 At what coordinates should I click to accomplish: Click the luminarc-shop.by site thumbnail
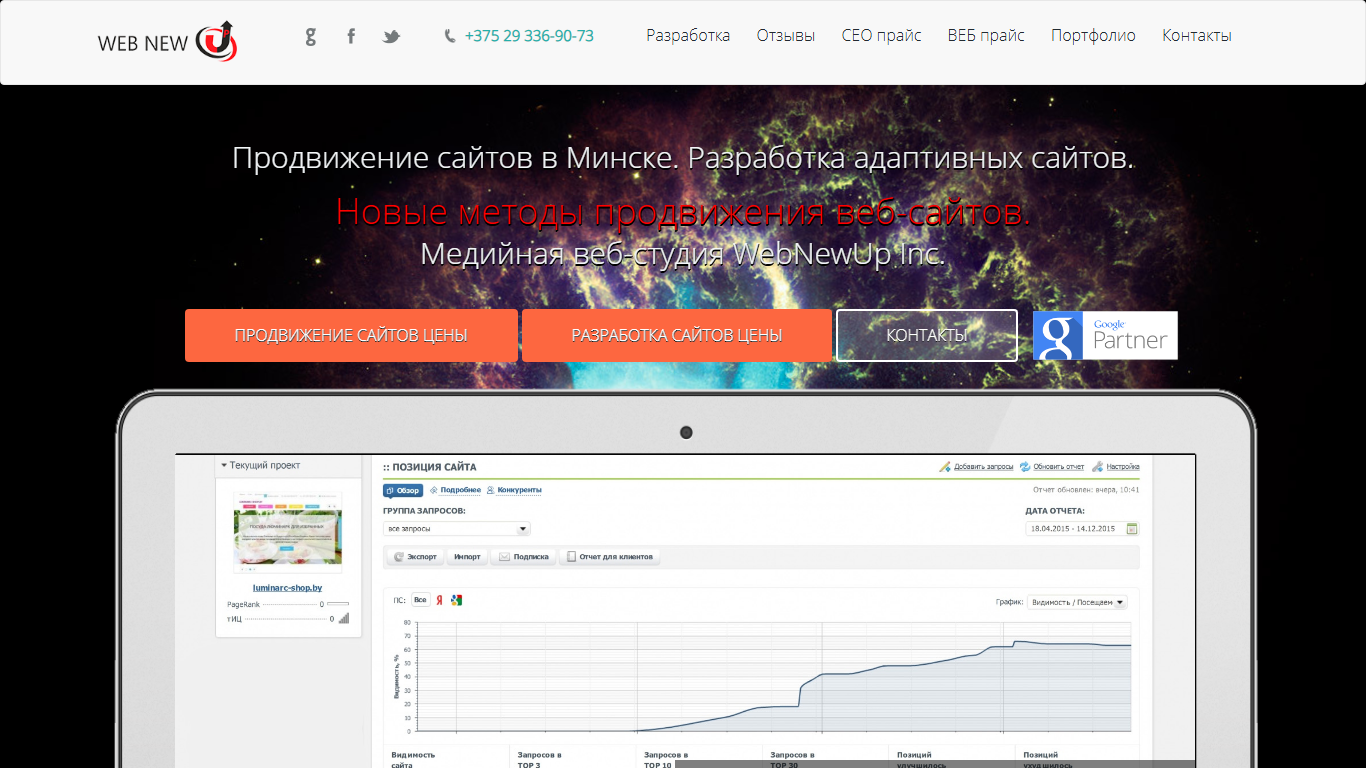coord(288,532)
